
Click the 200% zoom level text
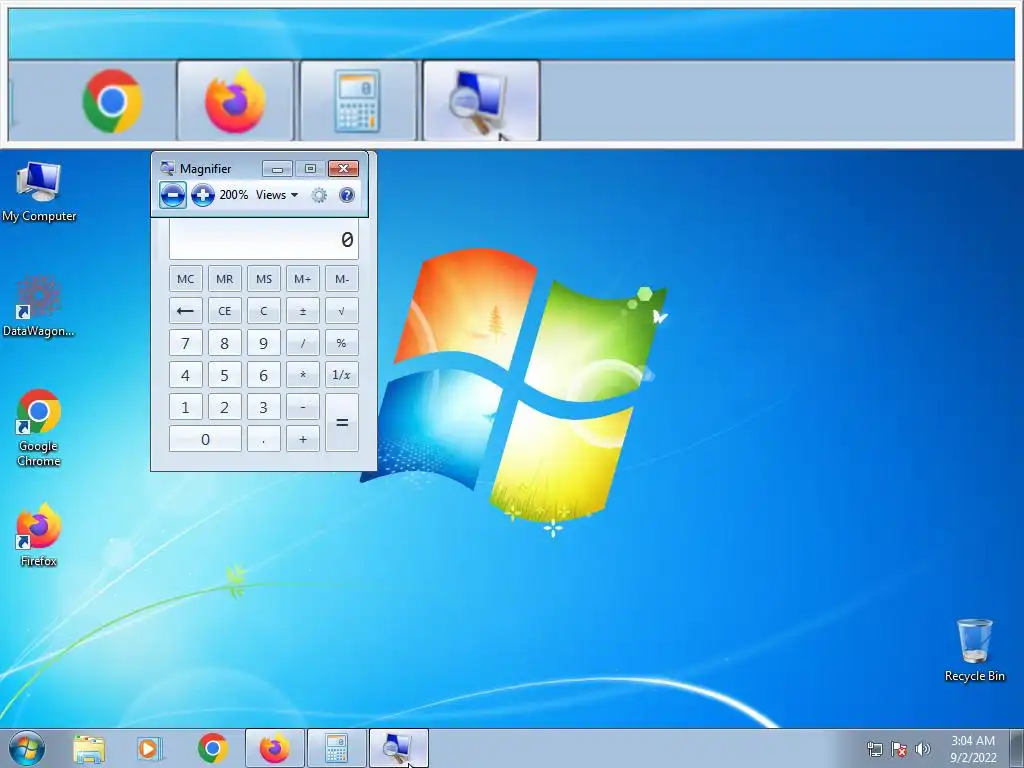(234, 195)
